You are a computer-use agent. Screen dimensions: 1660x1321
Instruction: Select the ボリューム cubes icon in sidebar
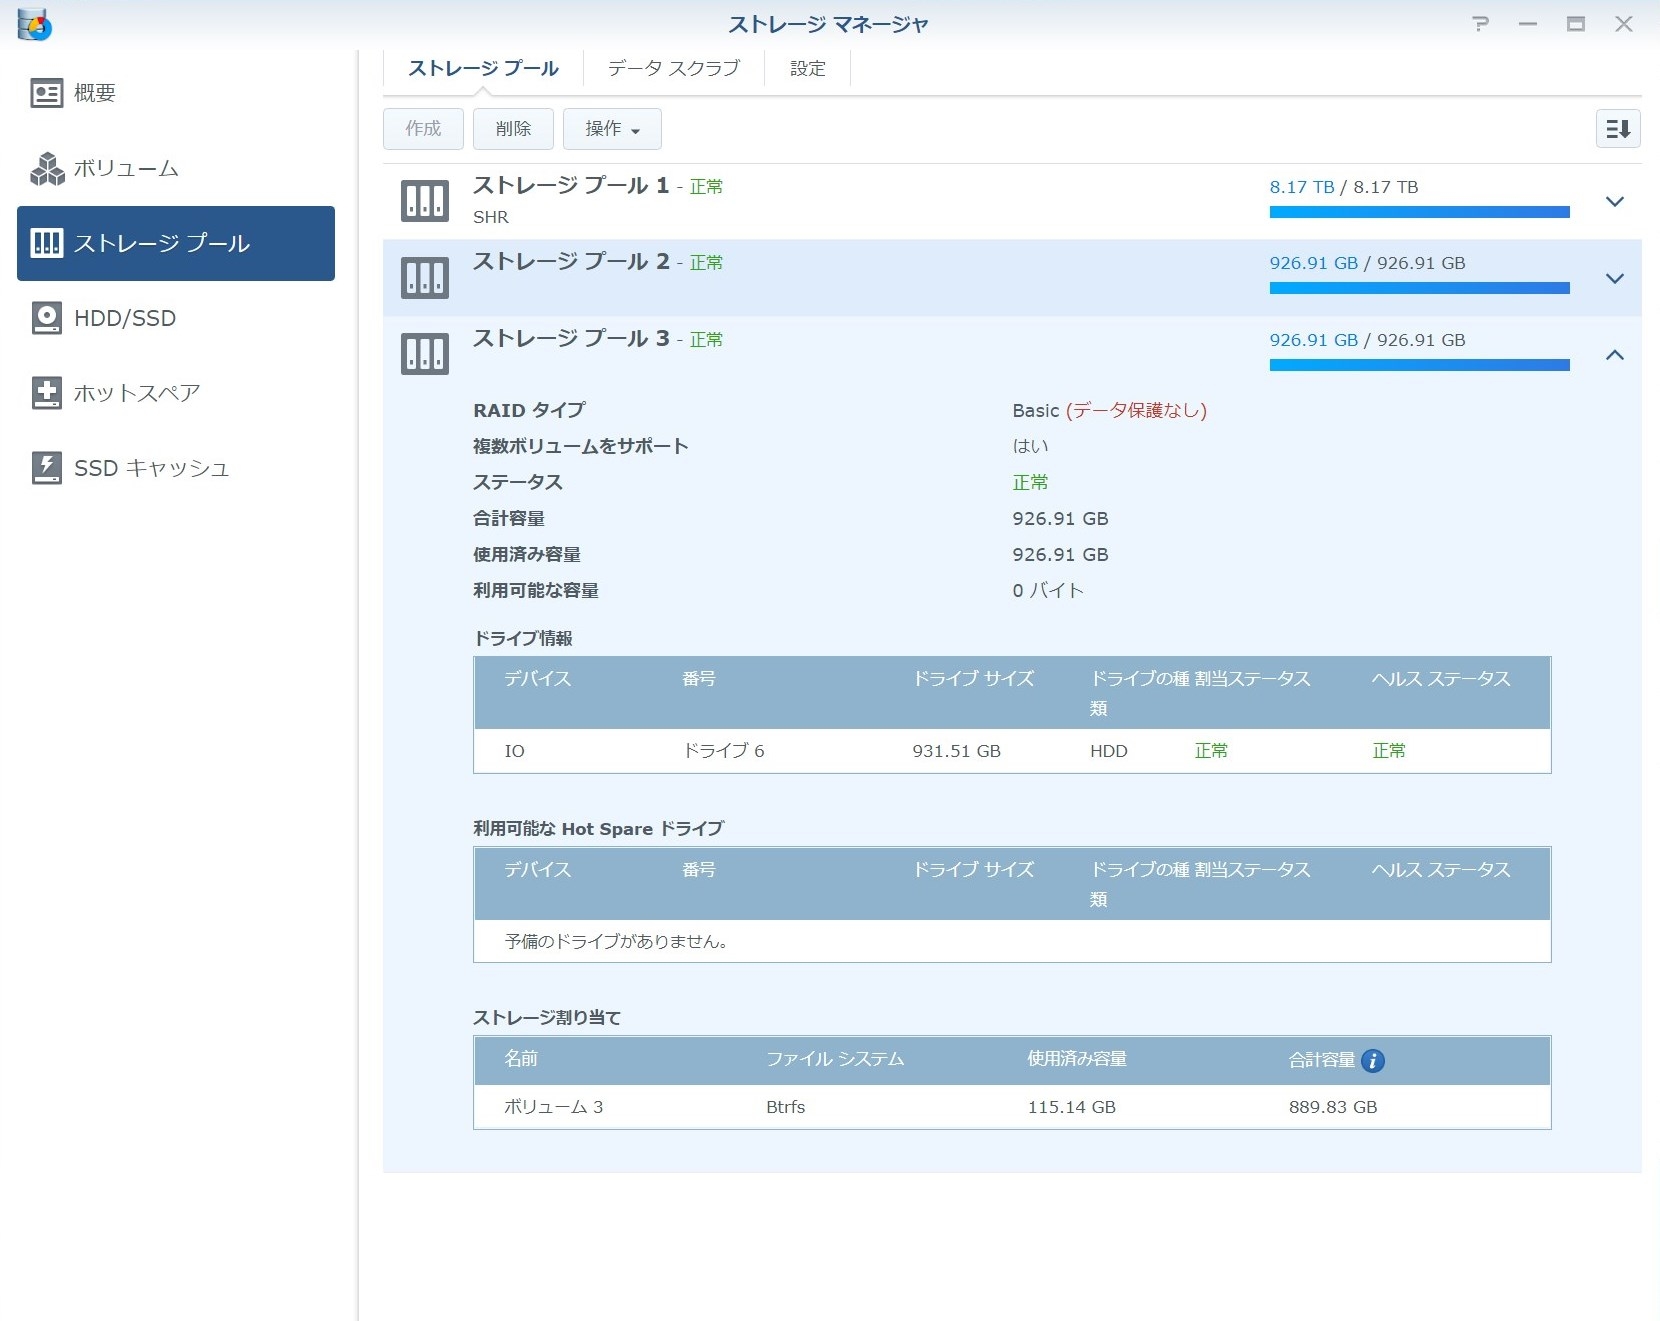click(x=47, y=169)
